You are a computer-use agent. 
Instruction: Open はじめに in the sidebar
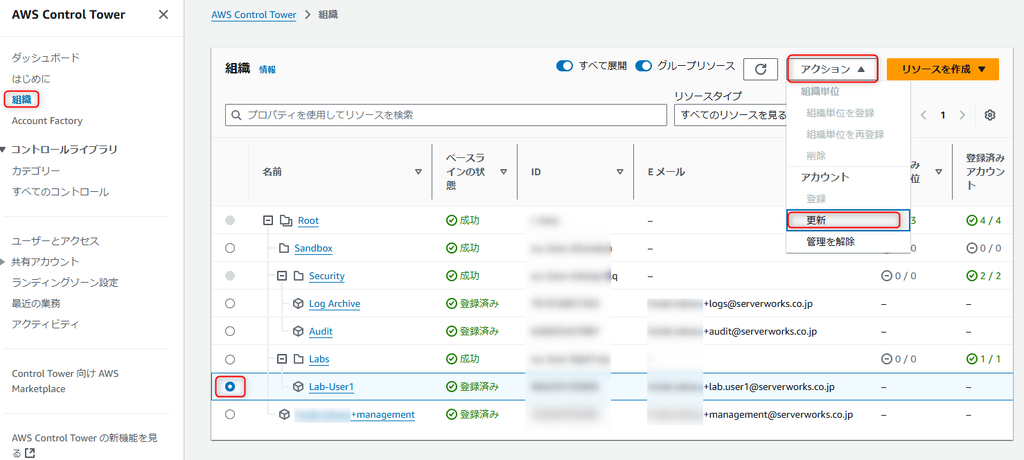[31, 78]
